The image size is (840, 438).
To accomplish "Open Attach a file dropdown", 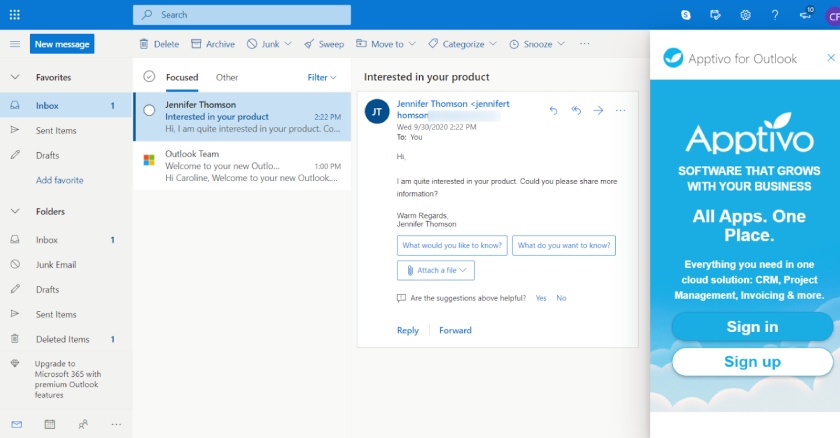I will 436,270.
